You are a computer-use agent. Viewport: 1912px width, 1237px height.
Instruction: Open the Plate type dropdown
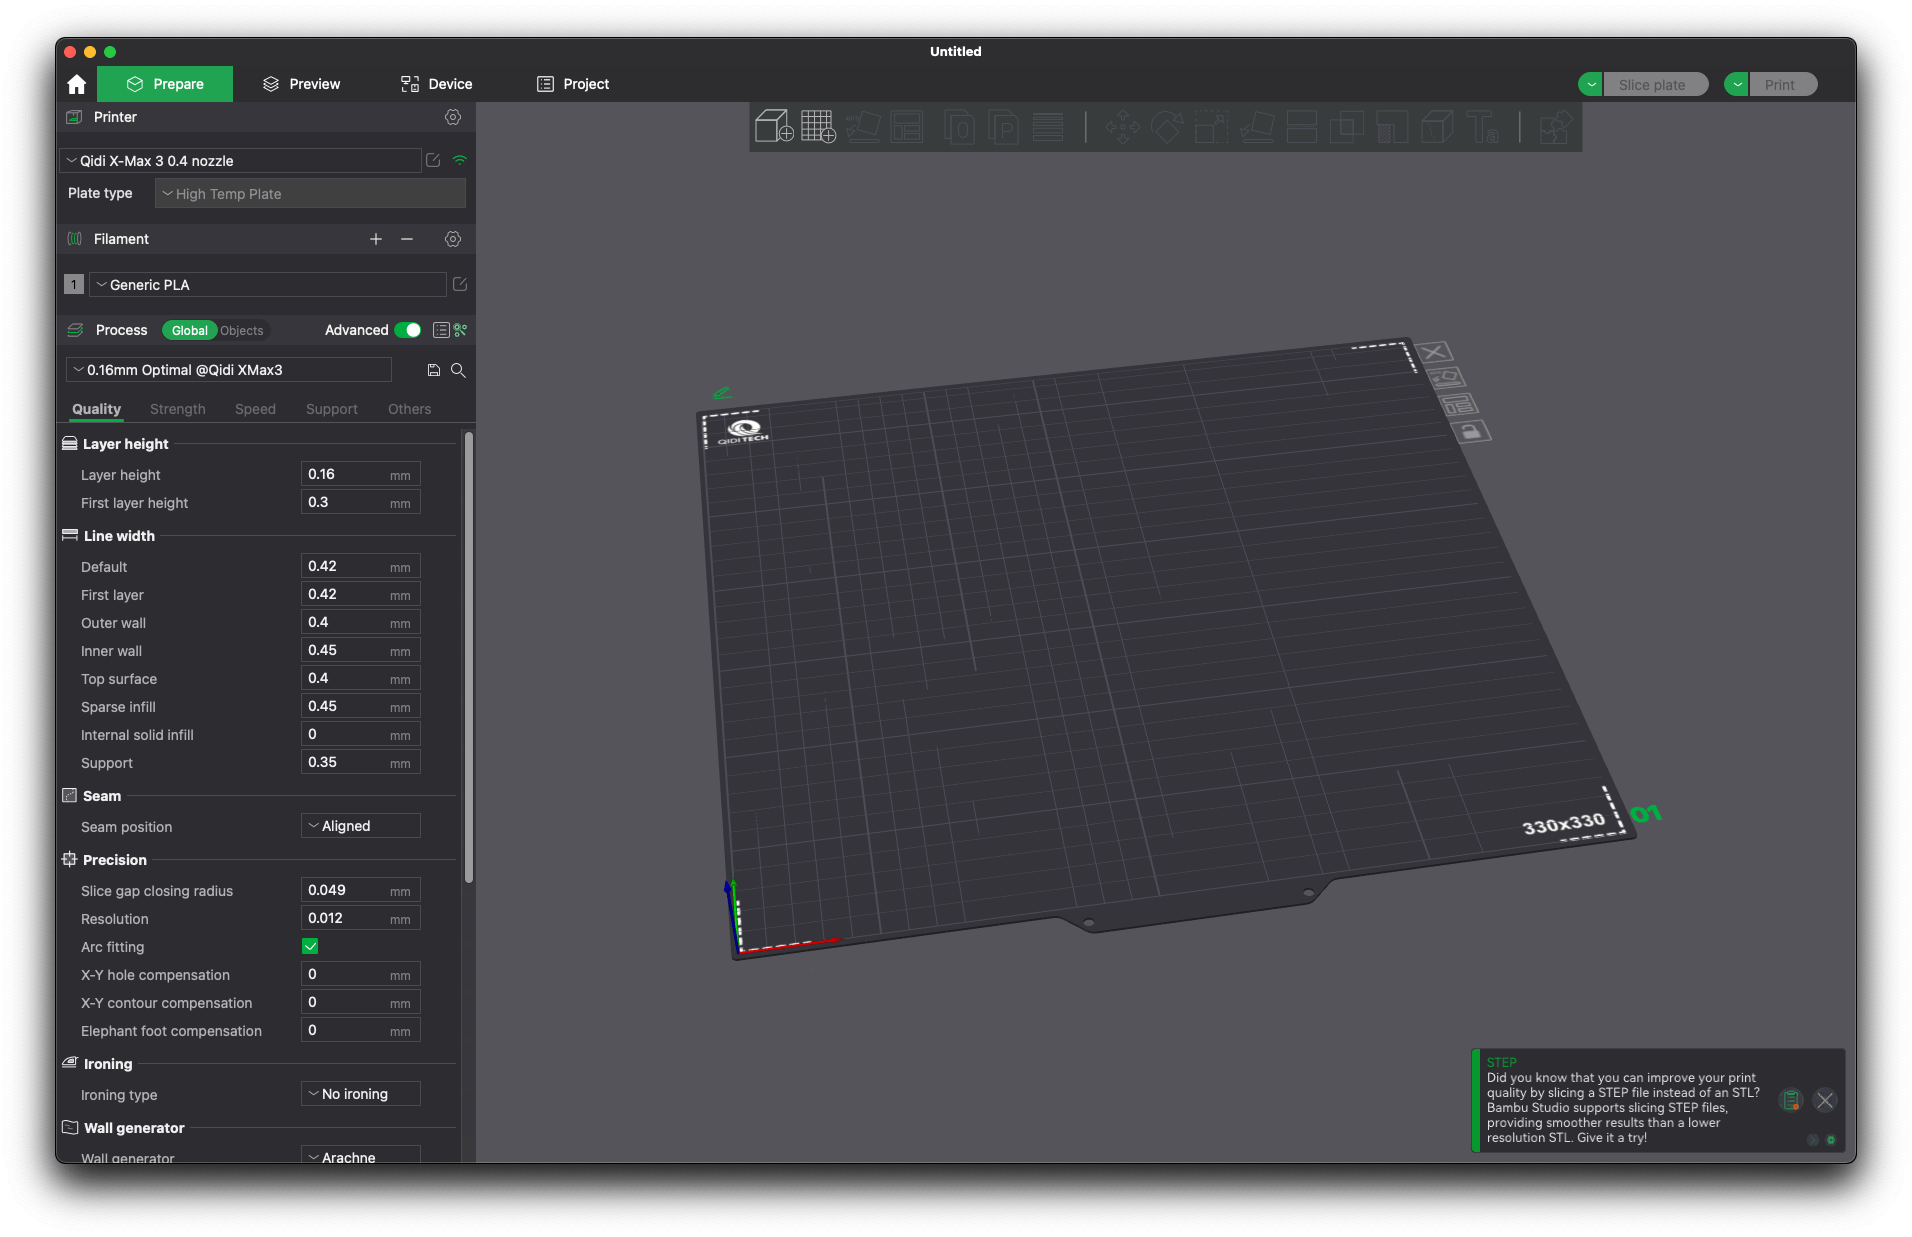click(310, 193)
